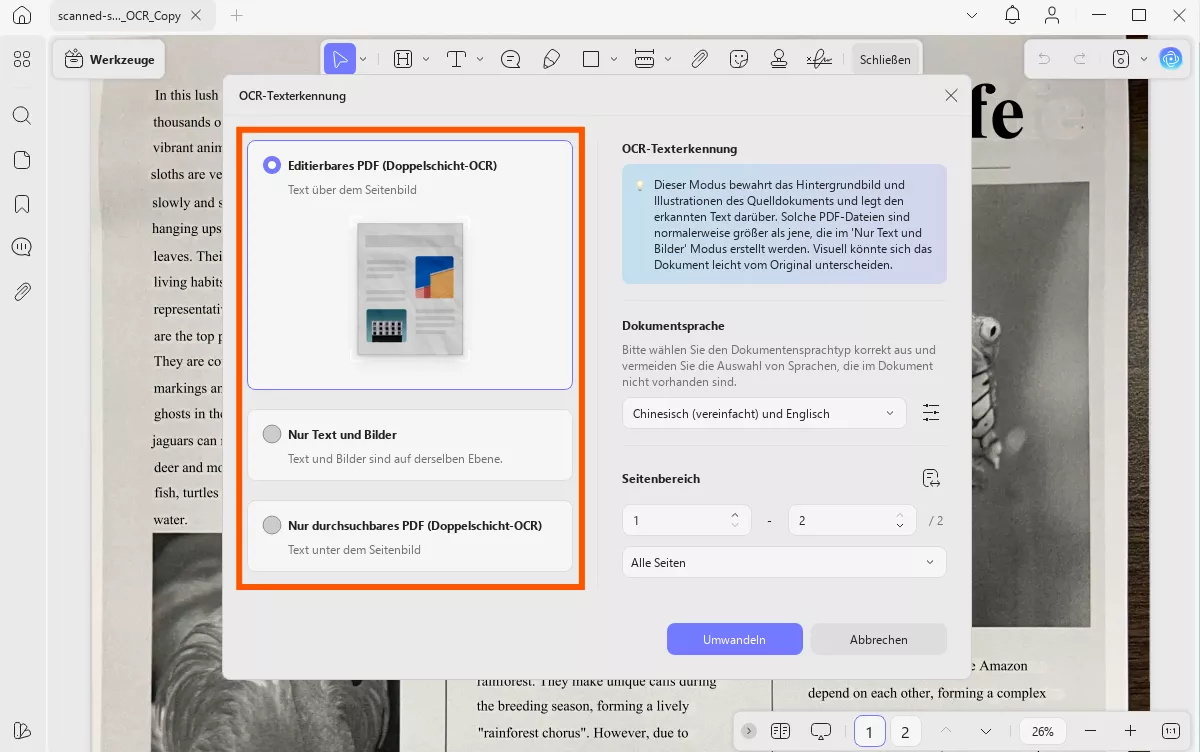Click the attachment paperclip toolbar icon
Viewport: 1200px width, 752px height.
pos(700,59)
